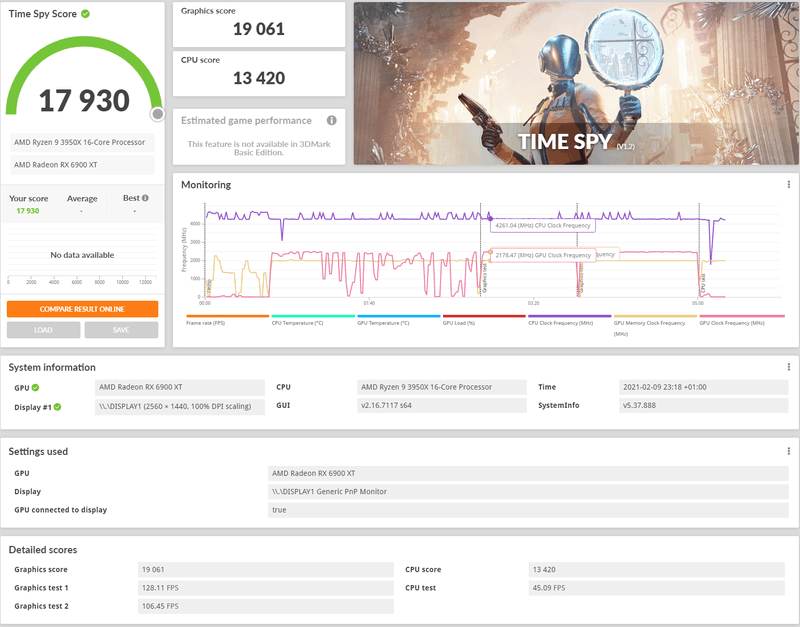800x627 pixels.
Task: Click the Graphics test 2 value 106.45 FPS
Action: pos(266,606)
